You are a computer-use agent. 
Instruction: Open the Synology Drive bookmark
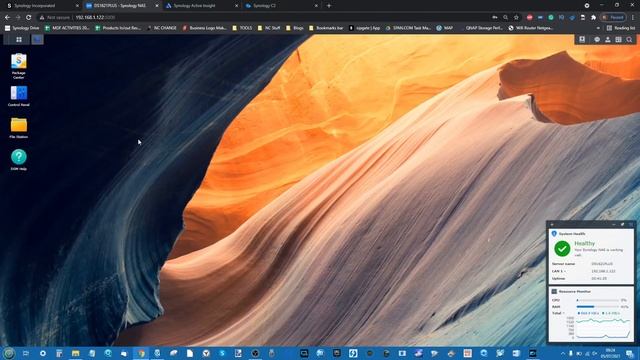(x=22, y=28)
